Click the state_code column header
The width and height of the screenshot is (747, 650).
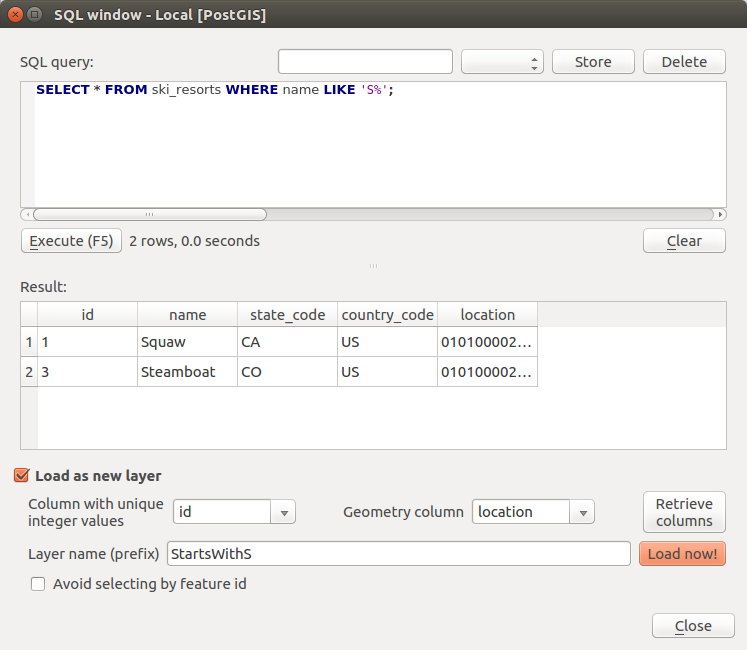287,314
